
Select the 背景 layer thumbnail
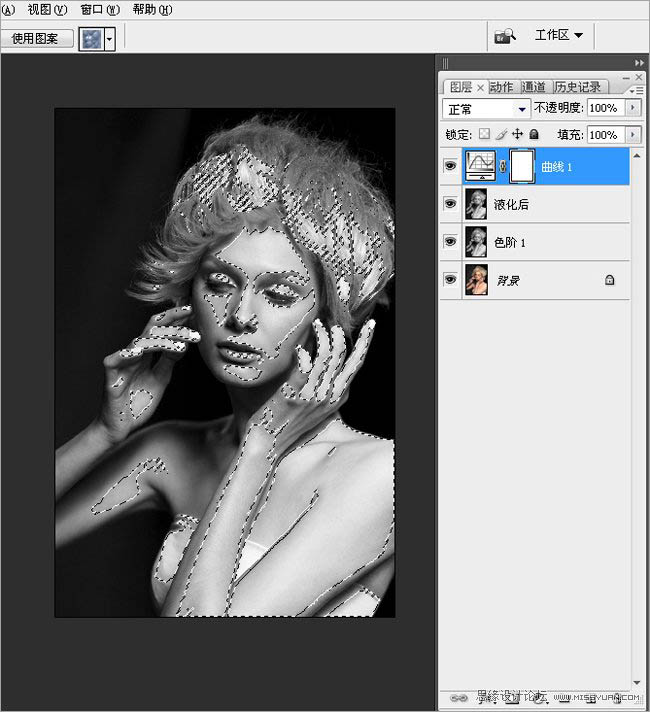[476, 281]
